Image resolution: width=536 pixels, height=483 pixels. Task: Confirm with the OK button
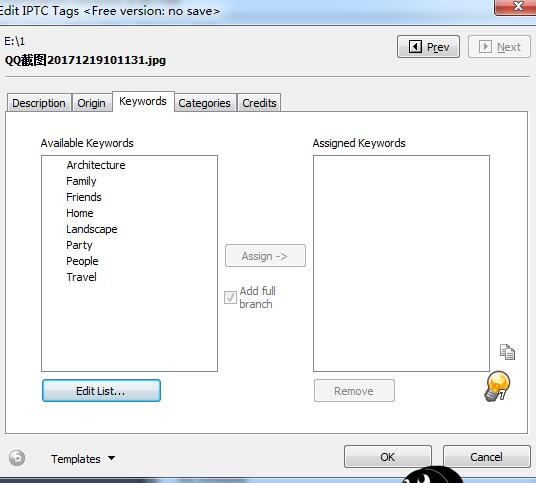click(388, 457)
